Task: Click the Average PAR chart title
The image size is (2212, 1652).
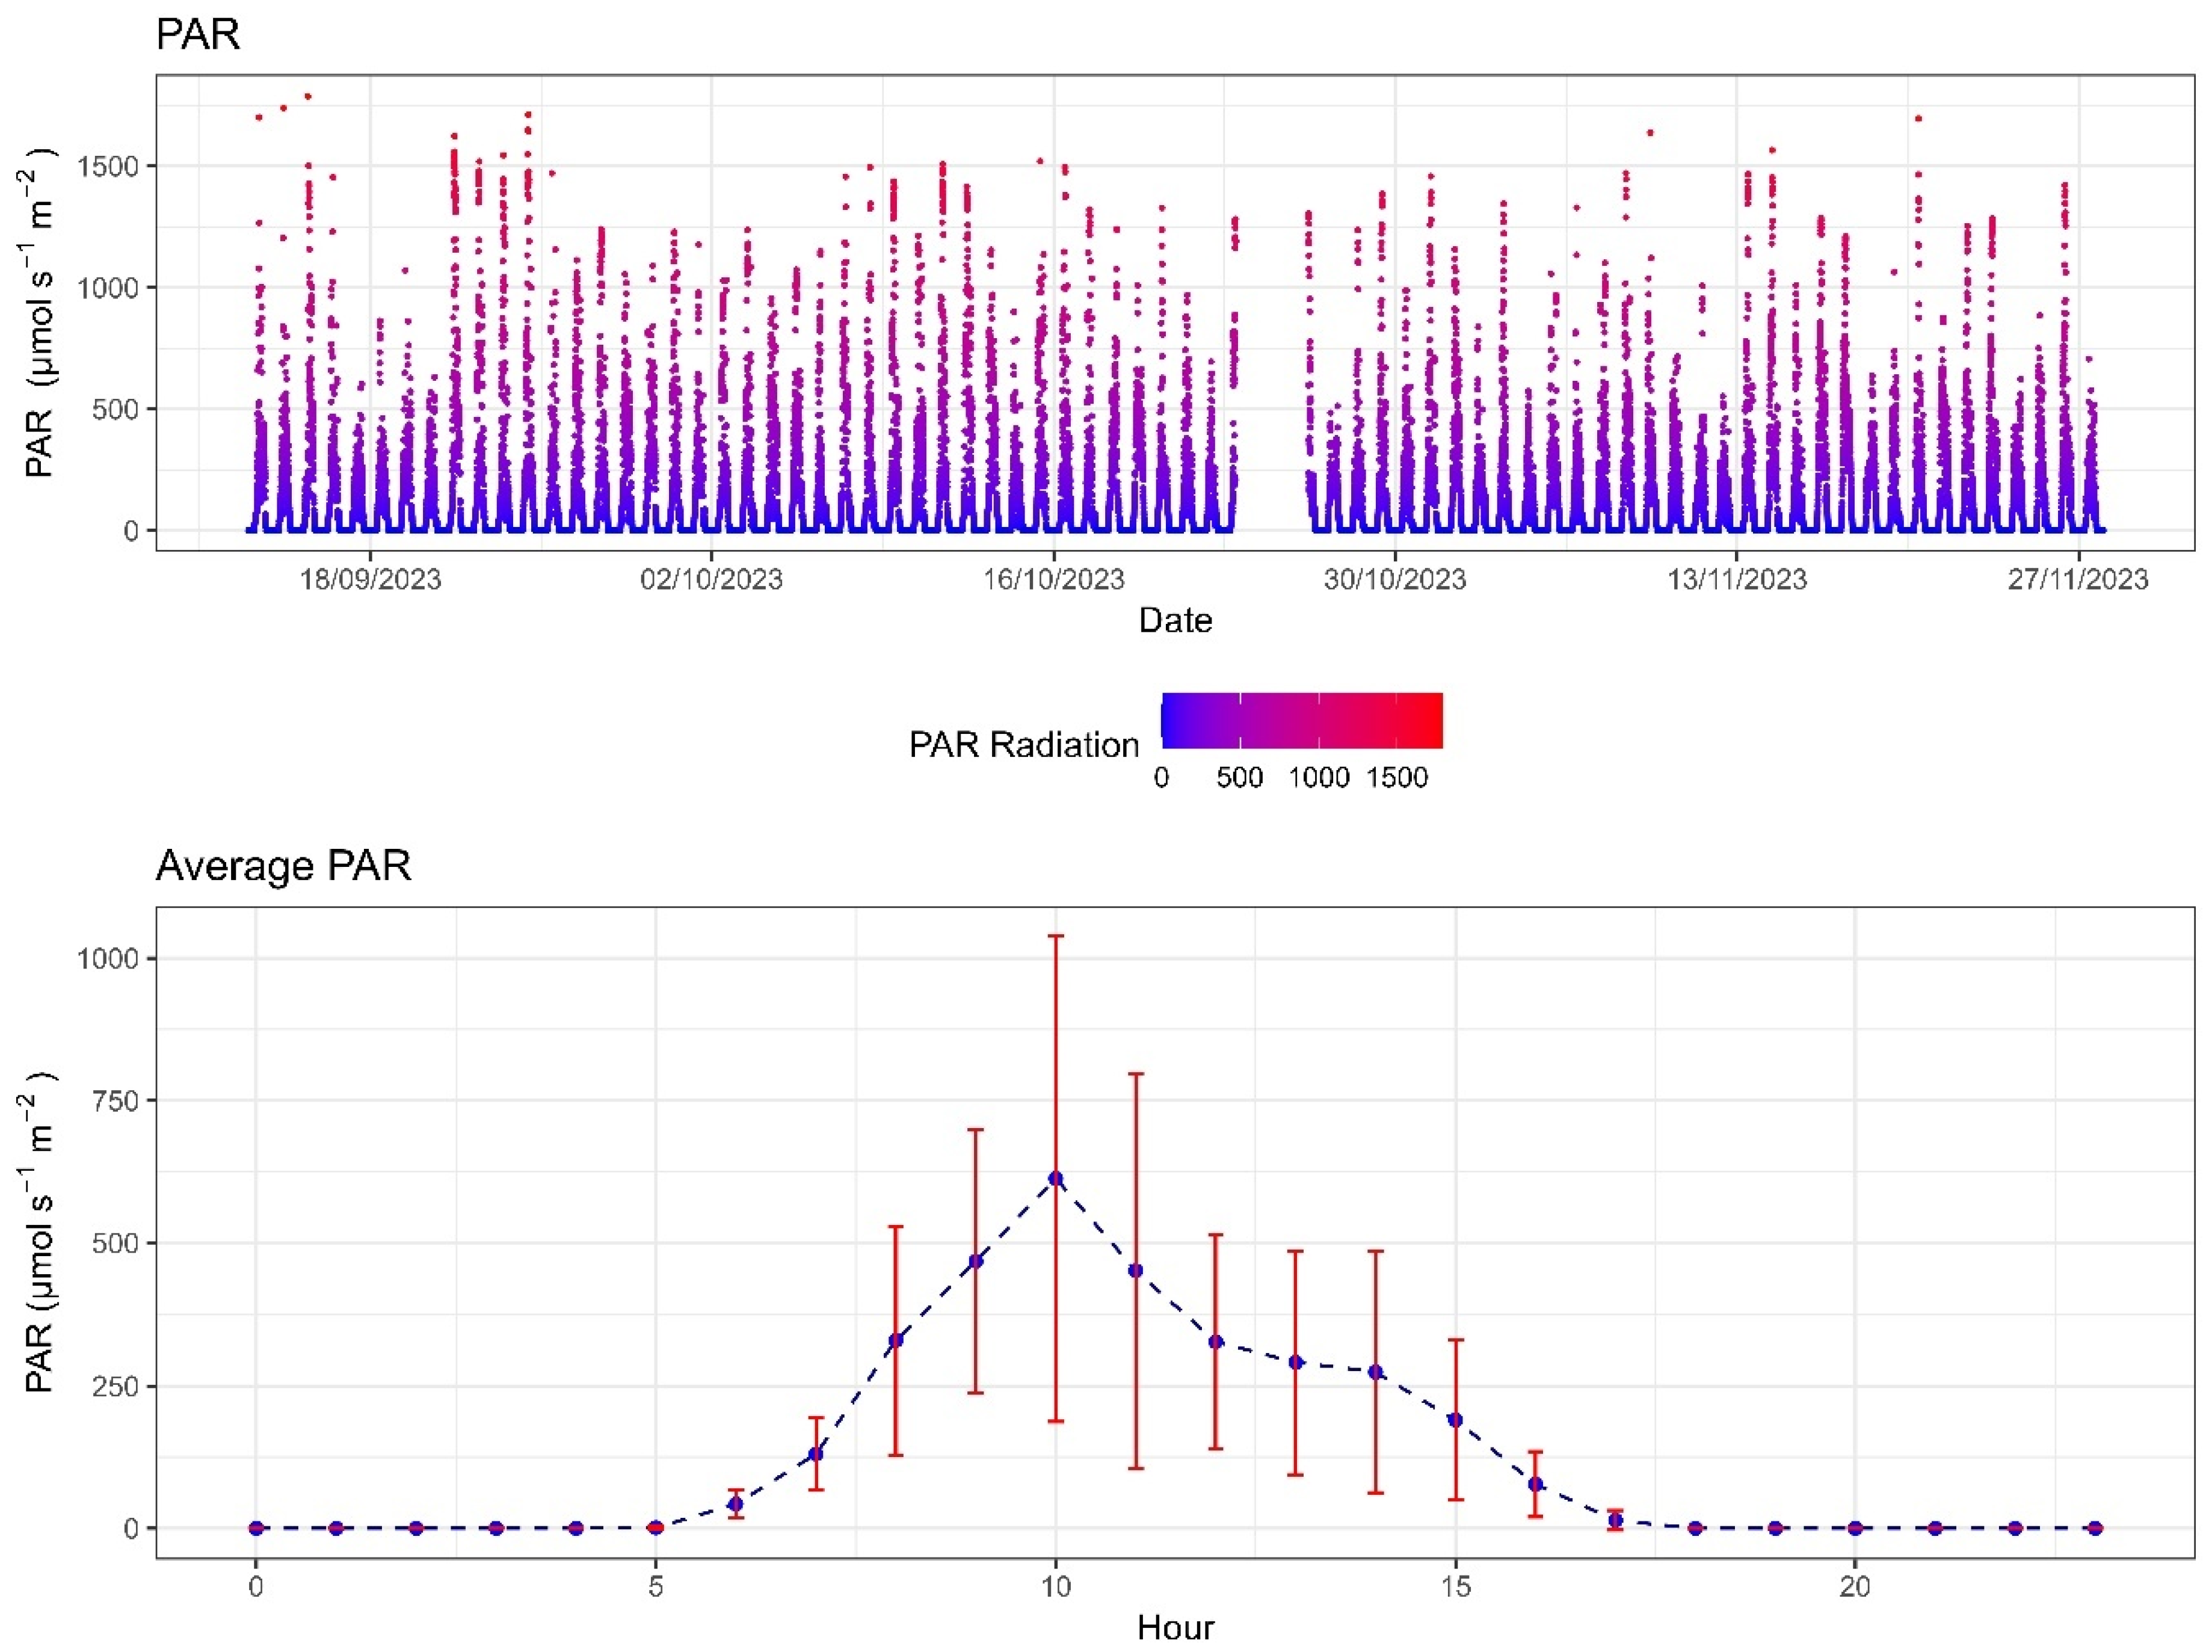Action: coord(283,865)
